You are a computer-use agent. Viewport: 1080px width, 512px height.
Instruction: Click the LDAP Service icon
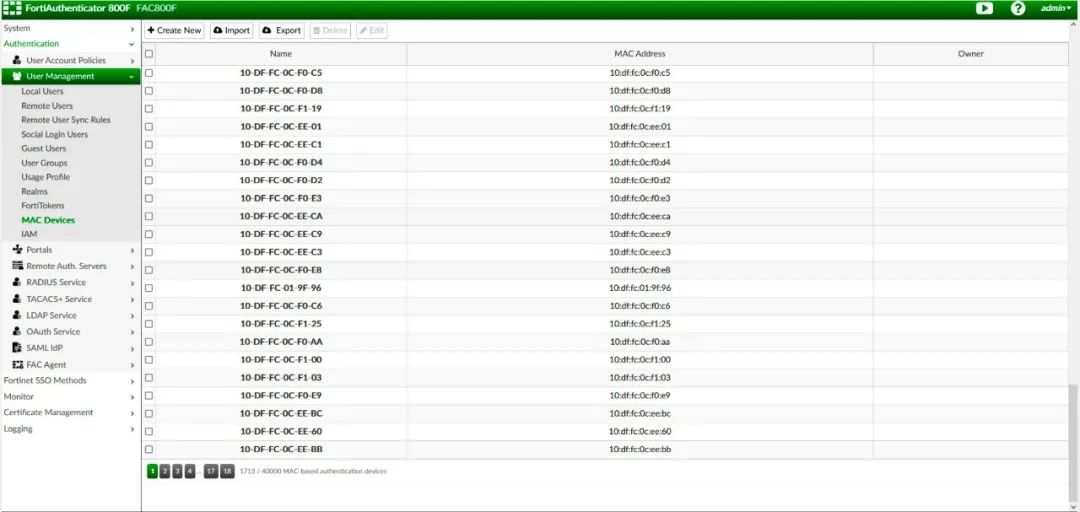coord(17,315)
